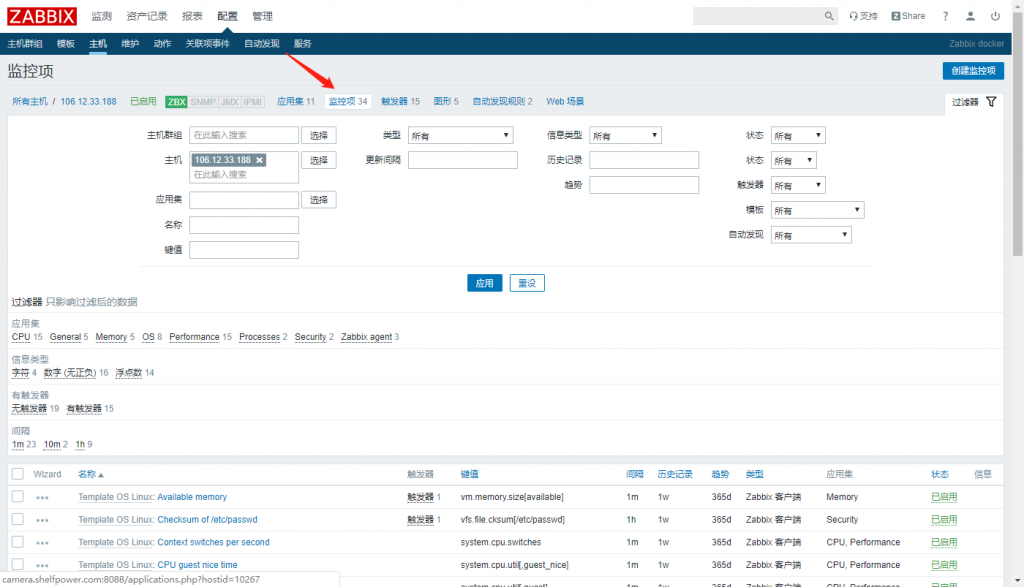Check the select-all items checkbox
Image resolution: width=1024 pixels, height=587 pixels.
(x=18, y=474)
